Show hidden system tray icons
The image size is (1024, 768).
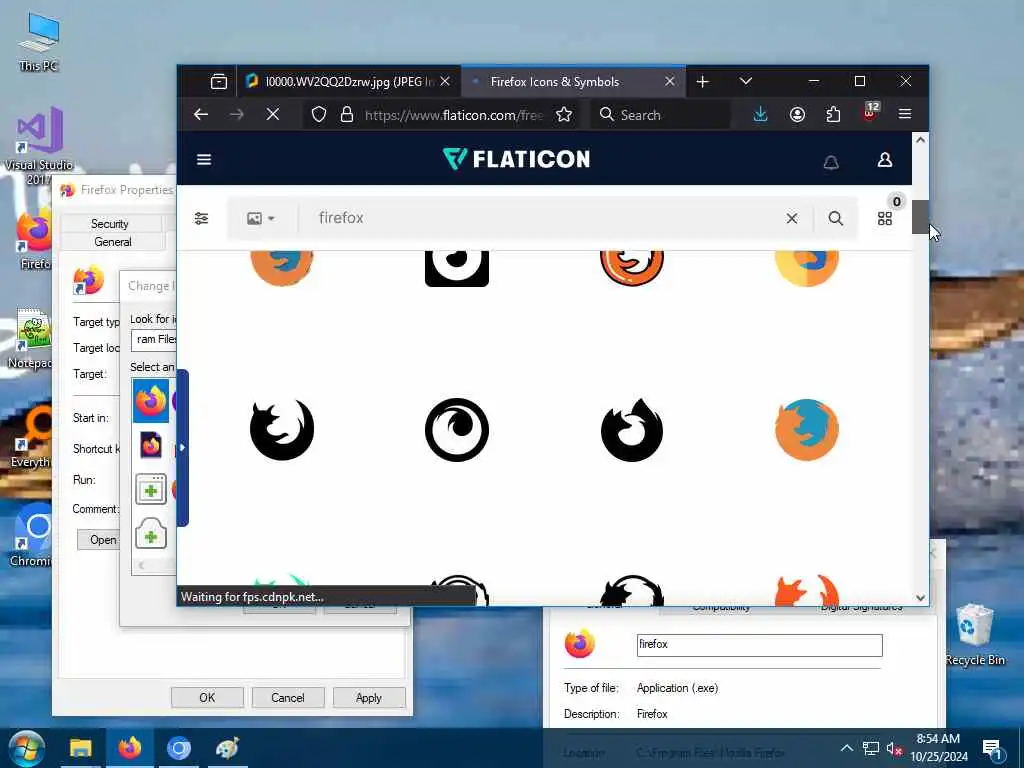tap(846, 748)
